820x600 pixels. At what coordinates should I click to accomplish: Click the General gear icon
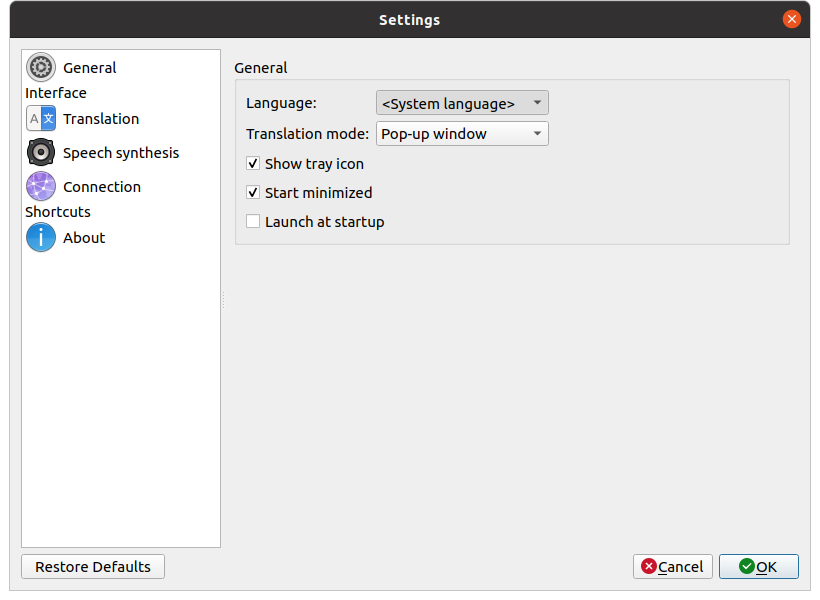coord(41,67)
